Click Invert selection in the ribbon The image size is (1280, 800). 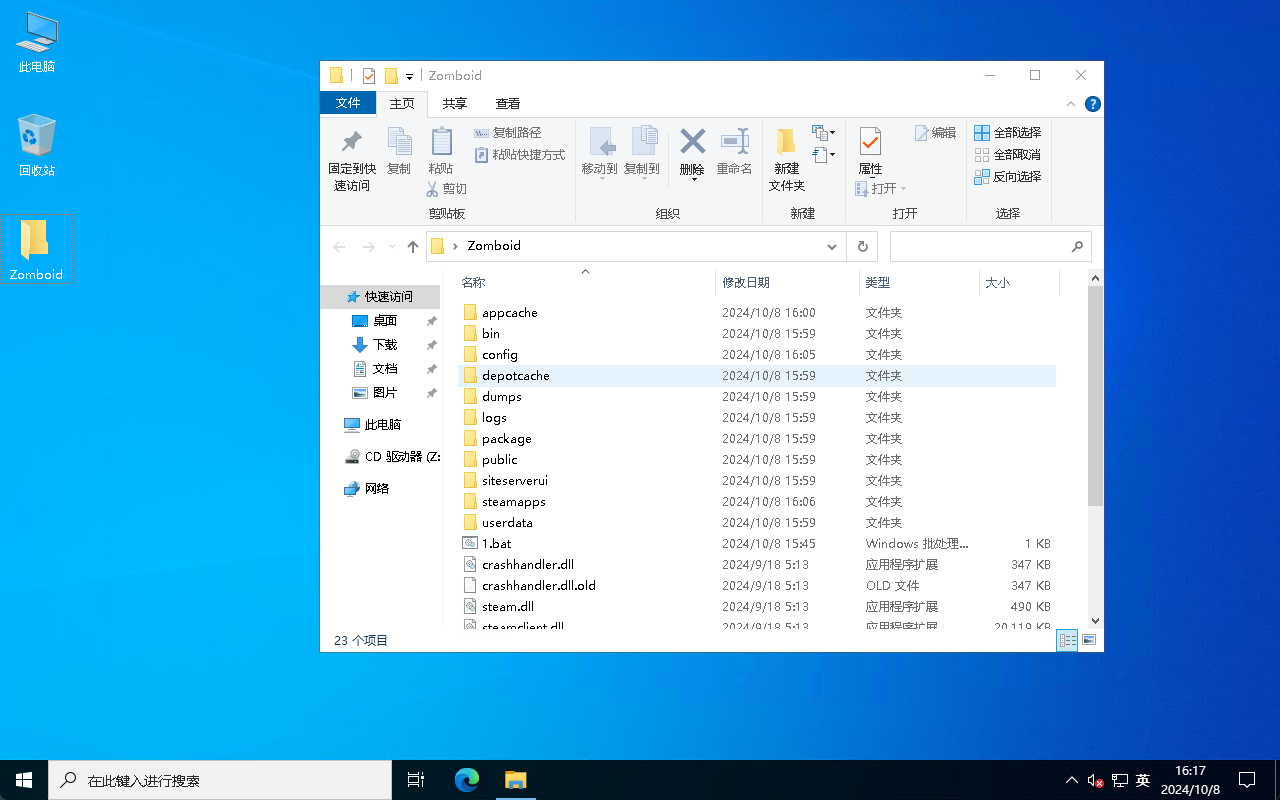pyautogui.click(x=1007, y=176)
